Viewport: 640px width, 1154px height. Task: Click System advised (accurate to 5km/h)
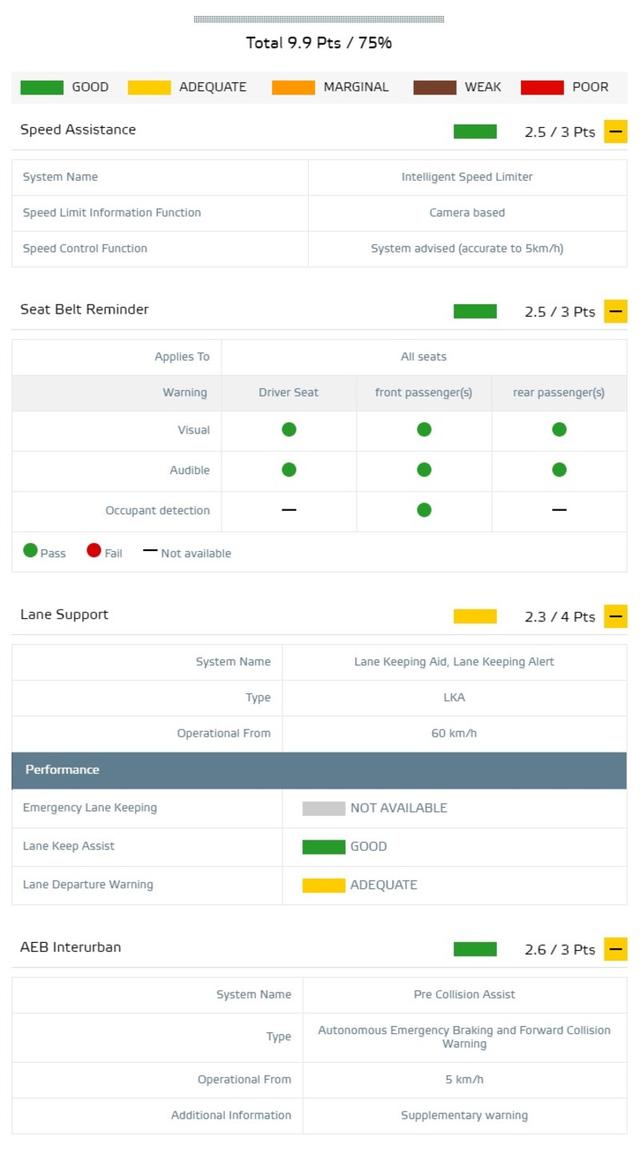(467, 249)
